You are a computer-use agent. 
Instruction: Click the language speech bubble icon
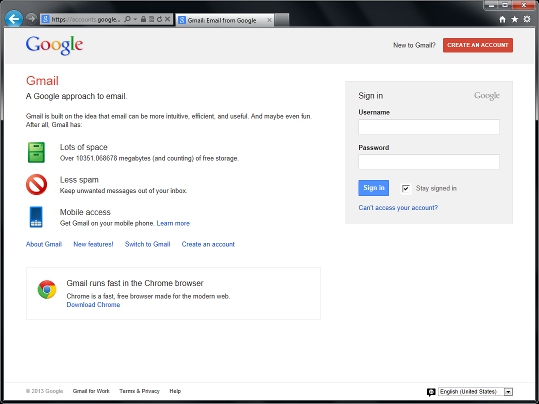pyautogui.click(x=431, y=392)
